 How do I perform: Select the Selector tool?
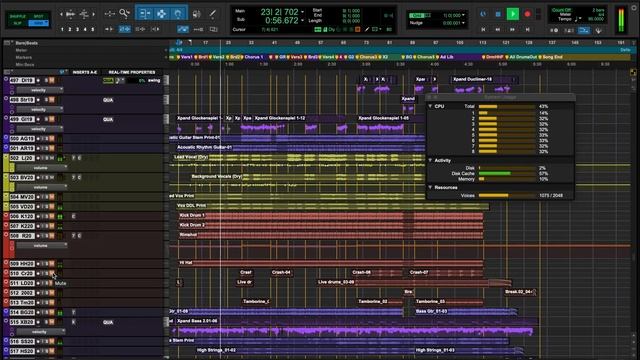coord(161,14)
